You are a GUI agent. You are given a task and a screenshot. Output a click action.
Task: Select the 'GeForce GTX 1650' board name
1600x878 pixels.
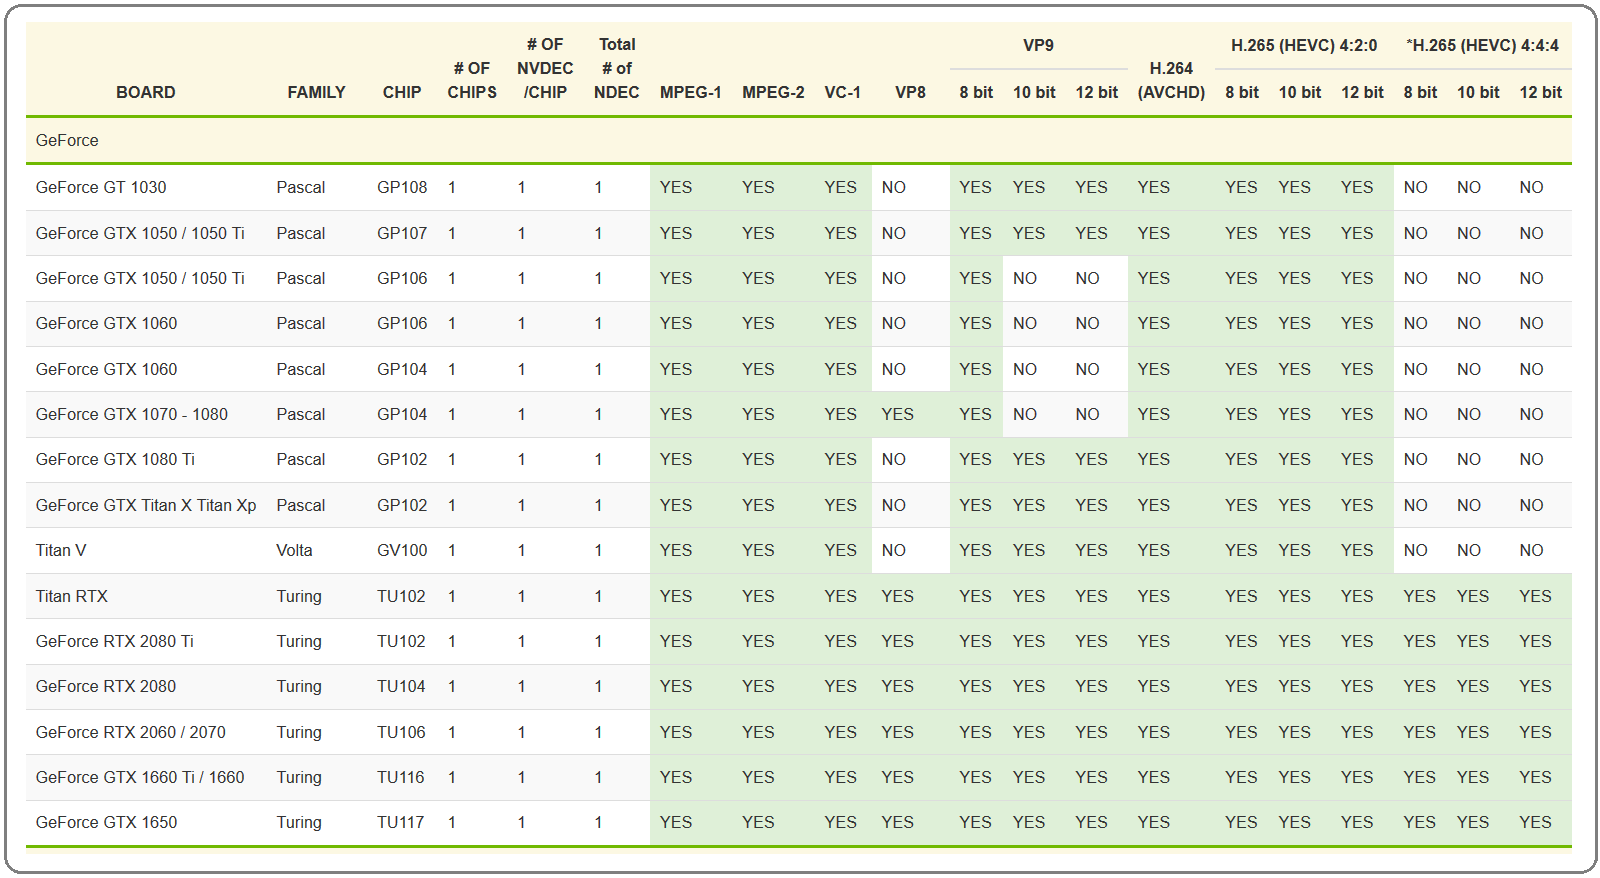tap(106, 822)
